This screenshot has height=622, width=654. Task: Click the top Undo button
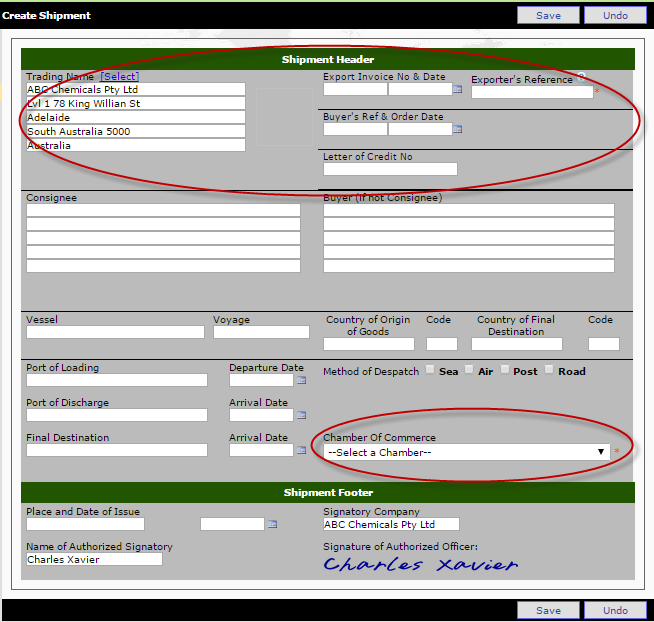click(x=615, y=15)
